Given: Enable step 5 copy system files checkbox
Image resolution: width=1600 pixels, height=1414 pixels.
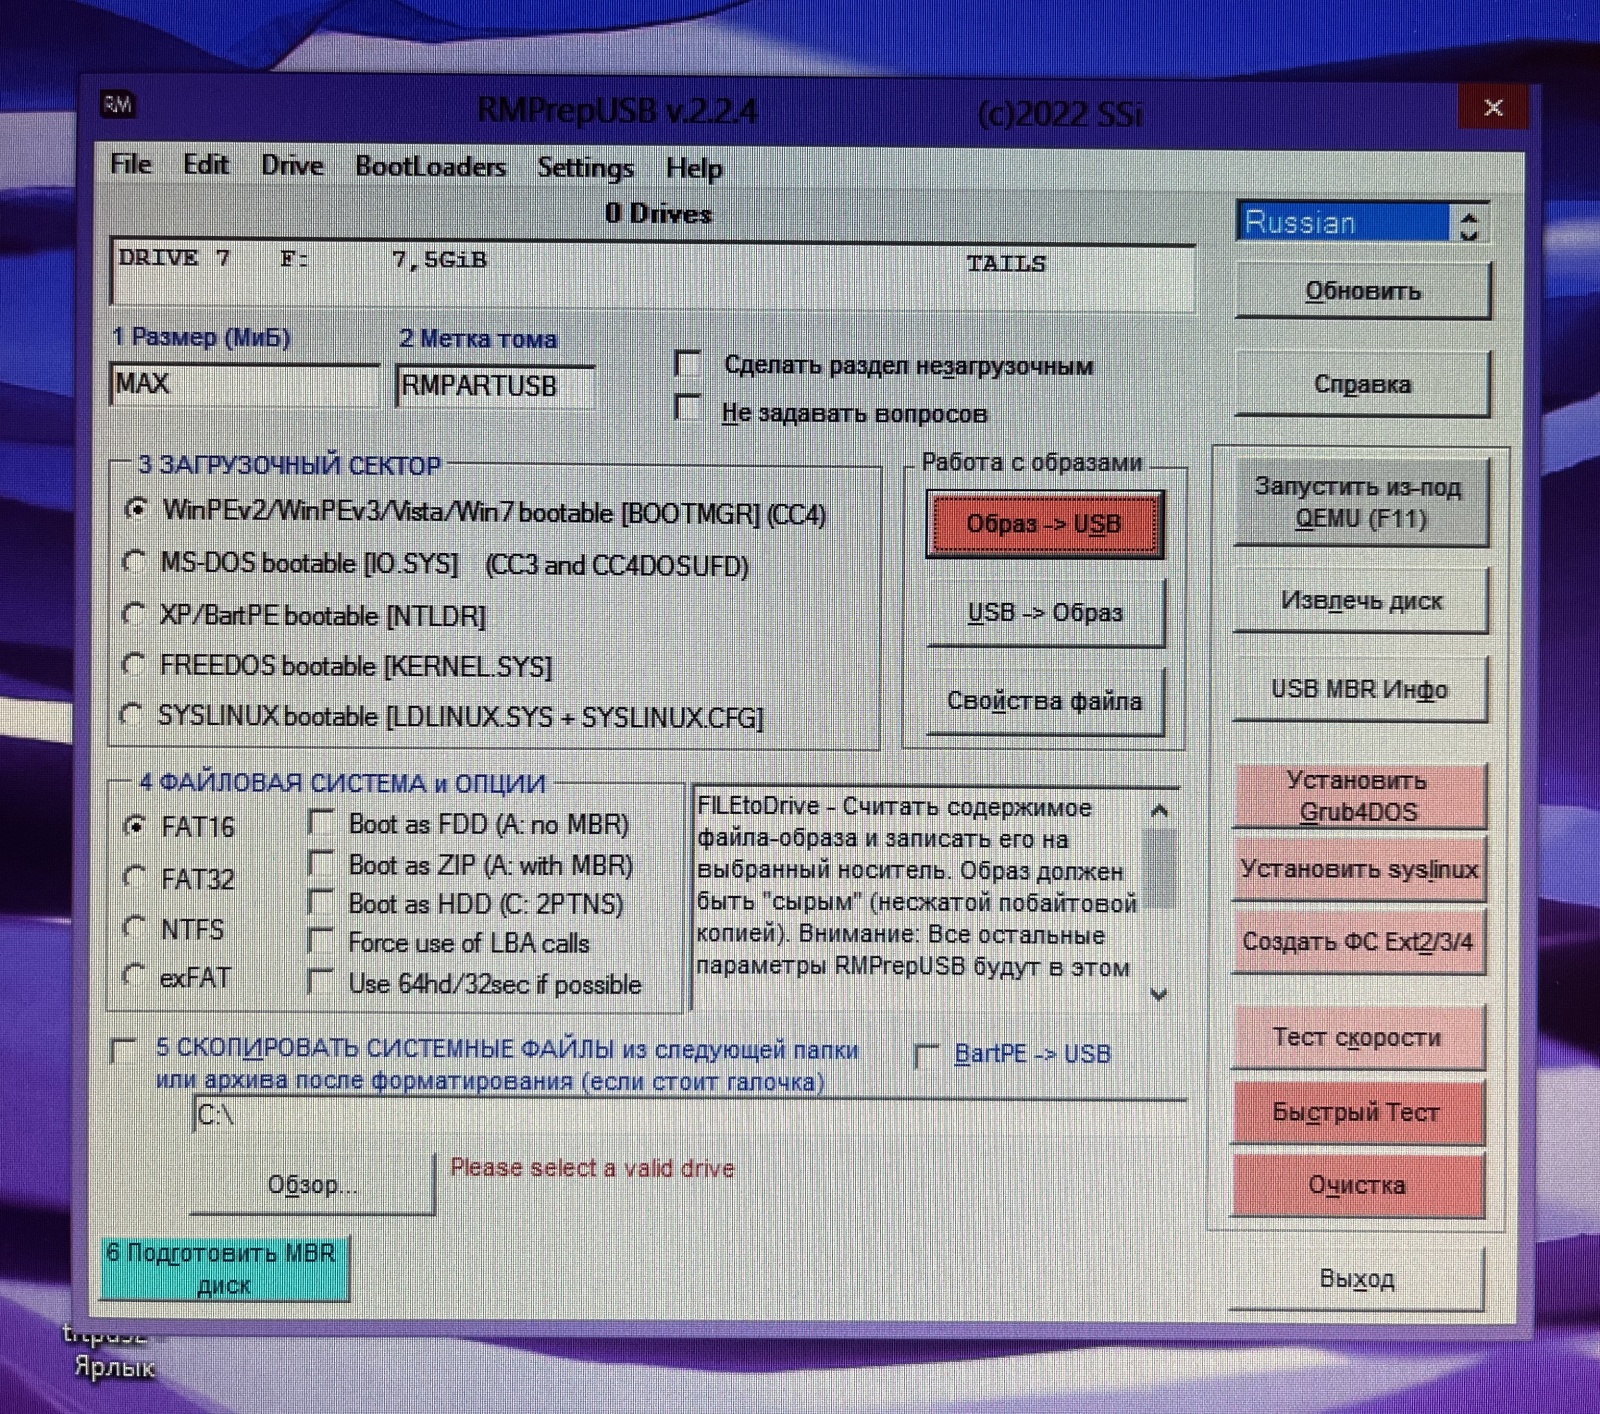Looking at the screenshot, I should pos(124,1050).
